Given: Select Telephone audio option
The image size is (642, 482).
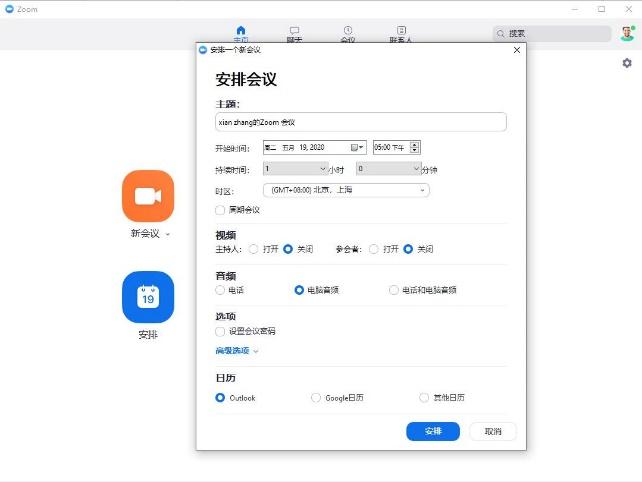Looking at the screenshot, I should click(x=220, y=290).
